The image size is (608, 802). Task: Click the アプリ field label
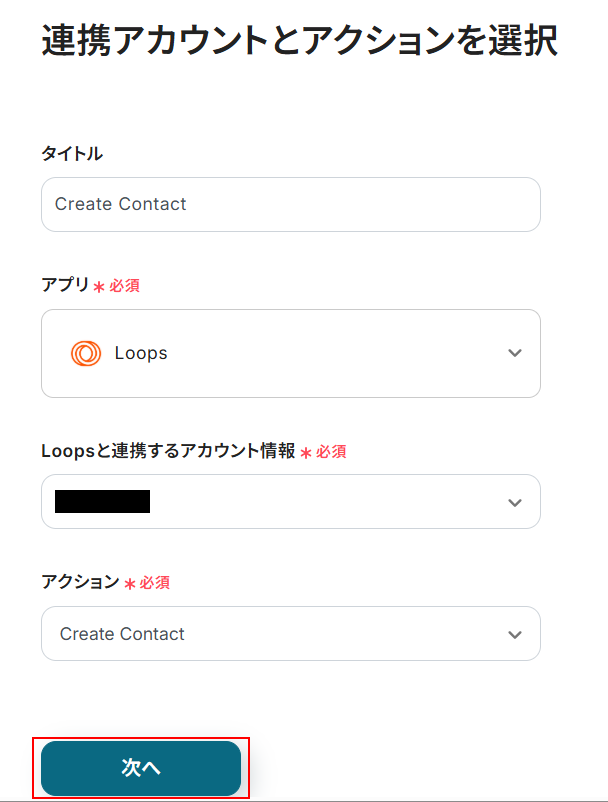click(x=65, y=285)
